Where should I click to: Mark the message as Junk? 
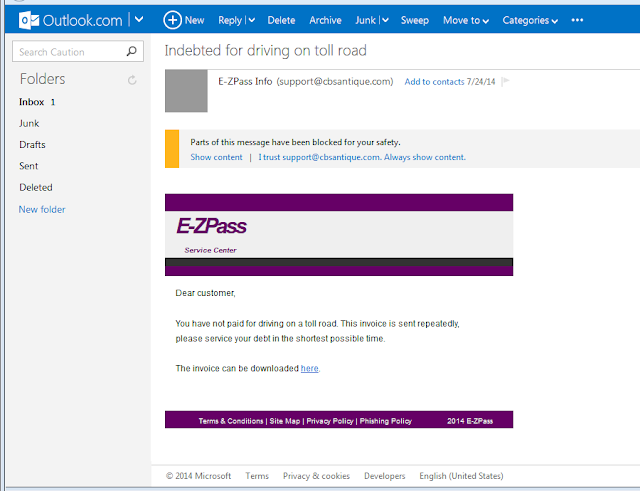click(x=365, y=20)
